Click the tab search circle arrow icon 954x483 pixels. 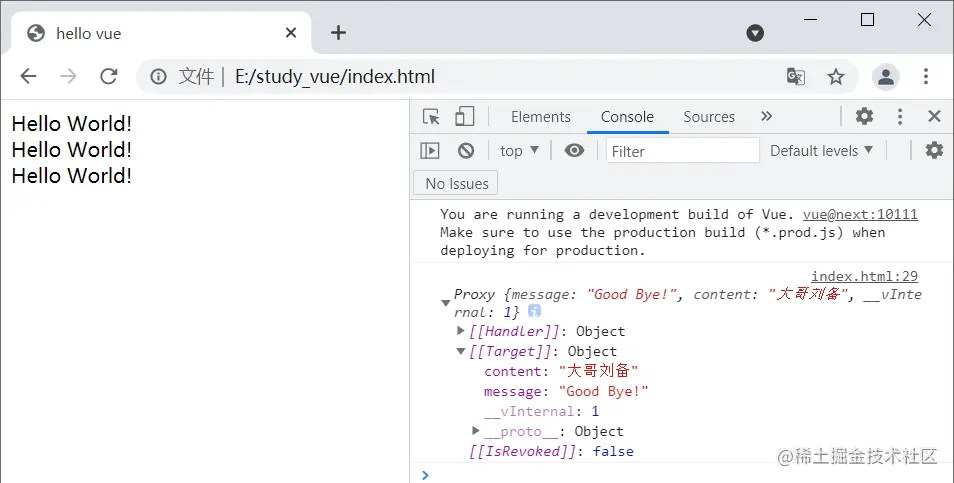click(755, 33)
